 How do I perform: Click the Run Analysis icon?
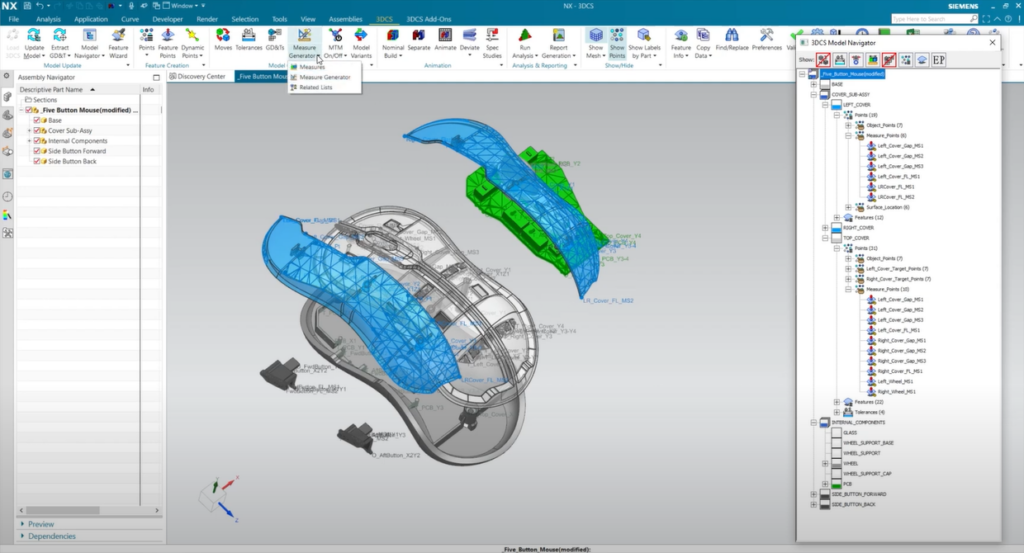point(525,35)
